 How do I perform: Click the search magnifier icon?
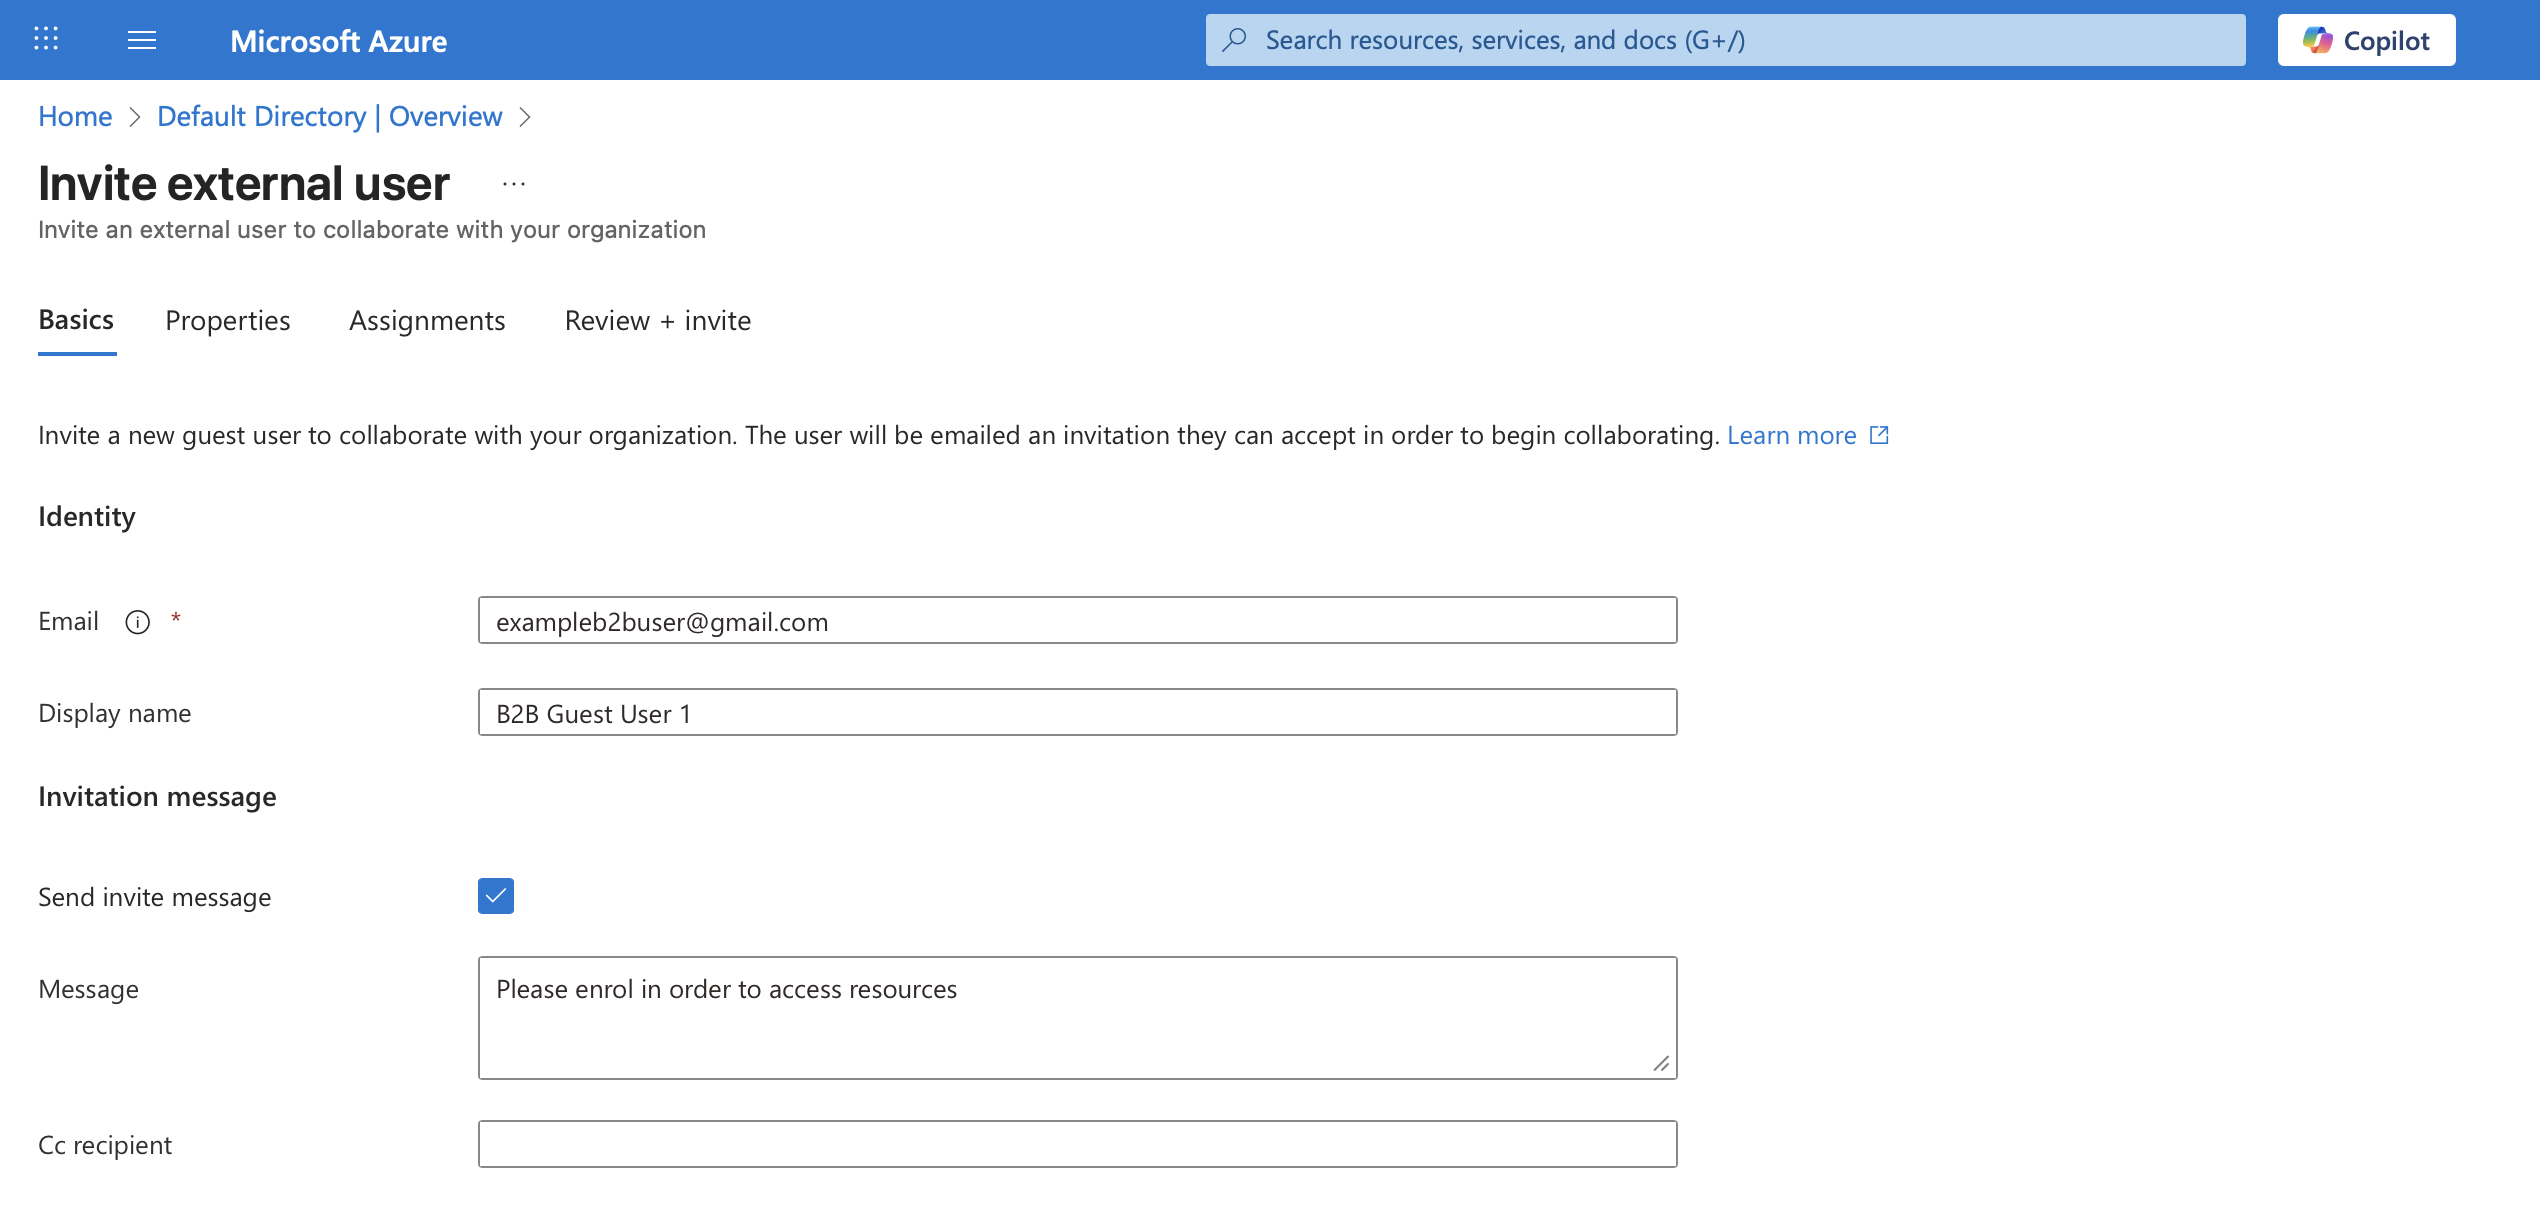pos(1235,40)
